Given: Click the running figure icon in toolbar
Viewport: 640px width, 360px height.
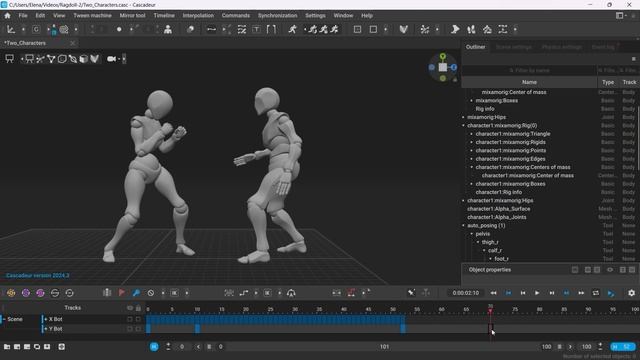Looking at the screenshot, I should click(292, 29).
